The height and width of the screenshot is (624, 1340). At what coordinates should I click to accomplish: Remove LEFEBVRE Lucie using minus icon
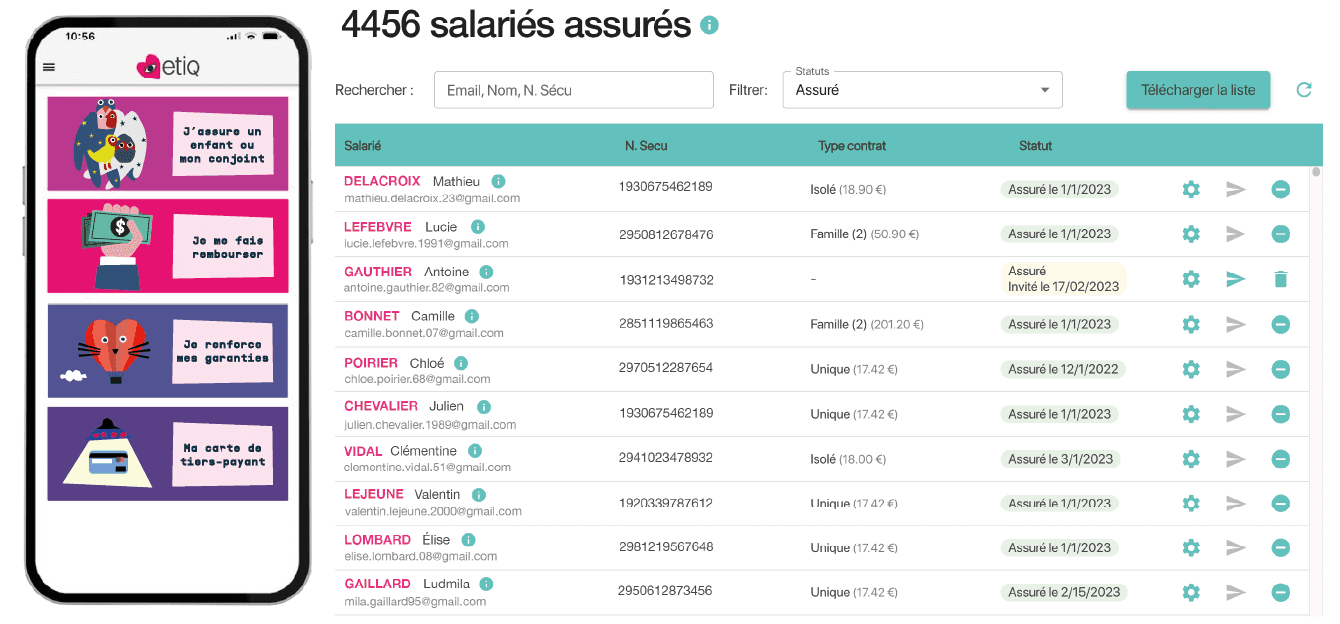tap(1280, 234)
